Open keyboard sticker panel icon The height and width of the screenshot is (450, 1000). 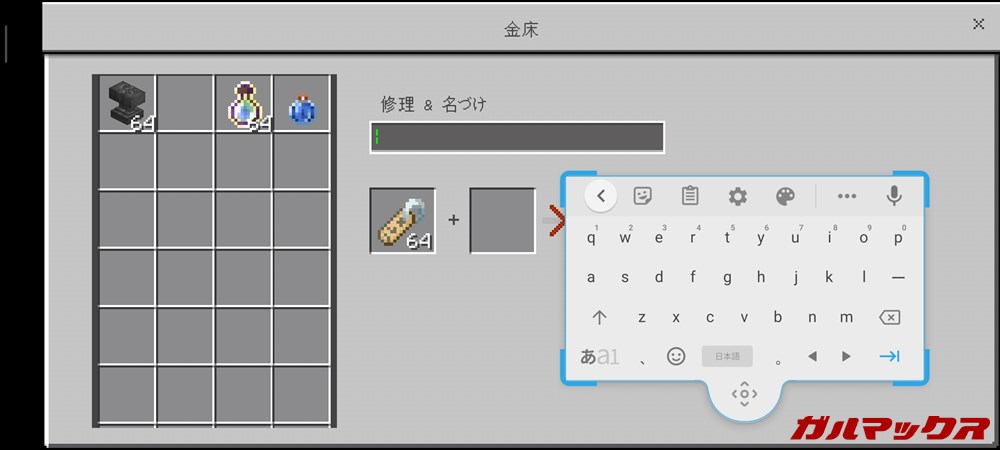click(642, 196)
